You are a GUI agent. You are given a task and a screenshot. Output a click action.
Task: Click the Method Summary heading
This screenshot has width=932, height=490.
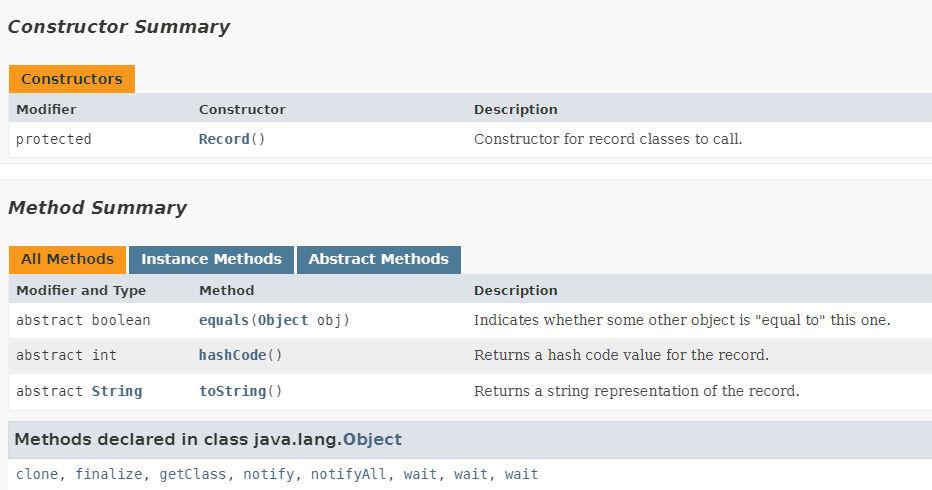pos(97,208)
